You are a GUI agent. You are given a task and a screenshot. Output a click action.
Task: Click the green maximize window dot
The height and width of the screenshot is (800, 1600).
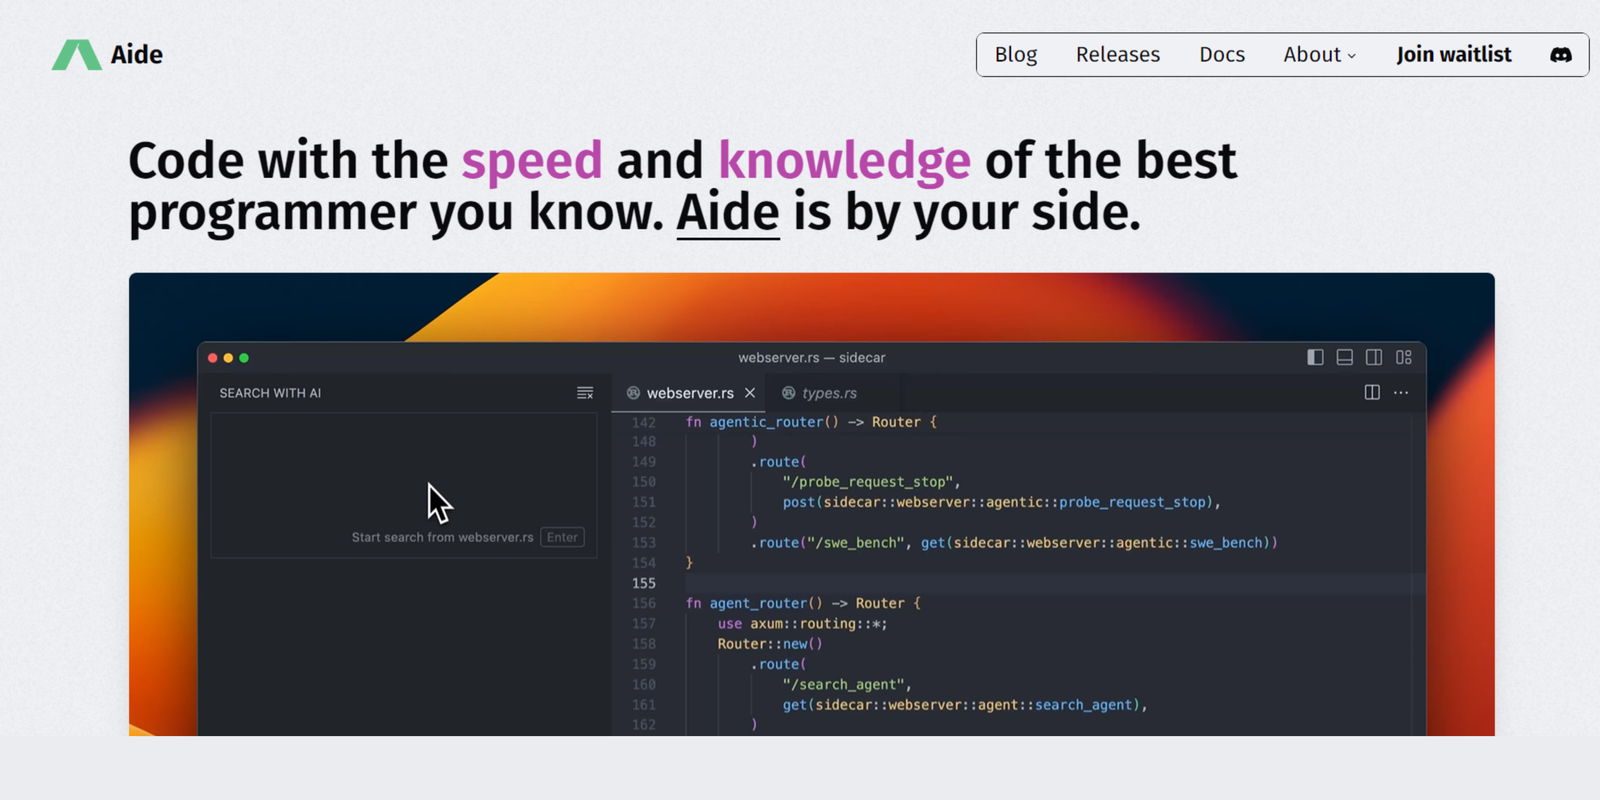[244, 358]
